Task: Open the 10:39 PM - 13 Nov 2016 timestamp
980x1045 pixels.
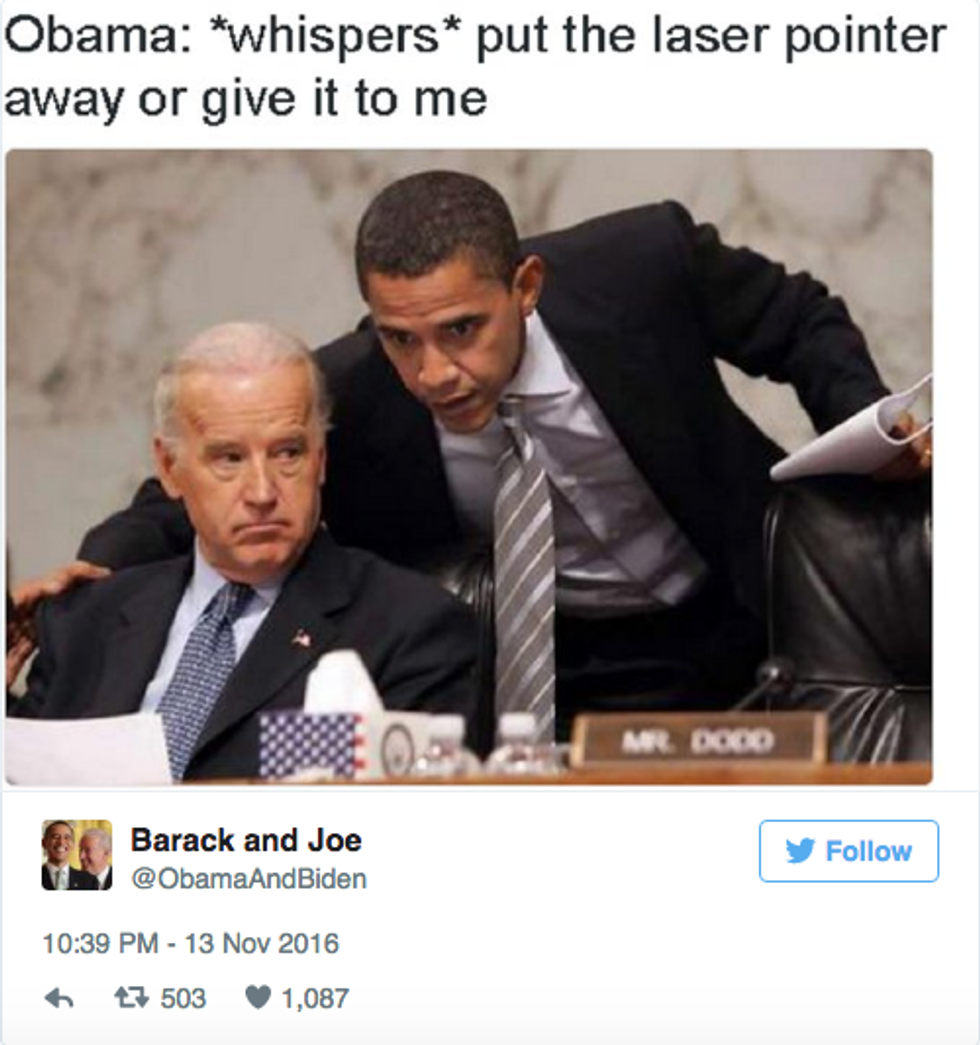Action: 191,944
